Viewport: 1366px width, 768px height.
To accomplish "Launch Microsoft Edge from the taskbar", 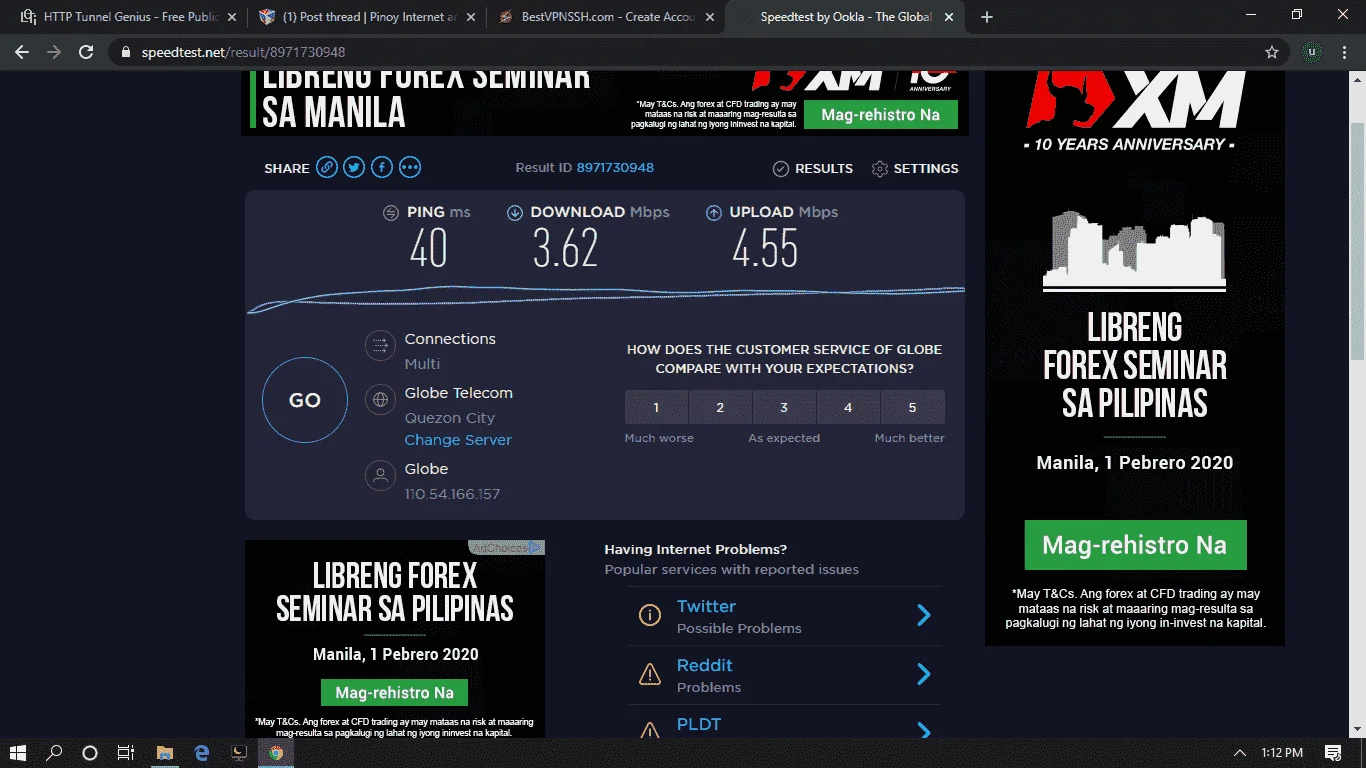I will 202,752.
